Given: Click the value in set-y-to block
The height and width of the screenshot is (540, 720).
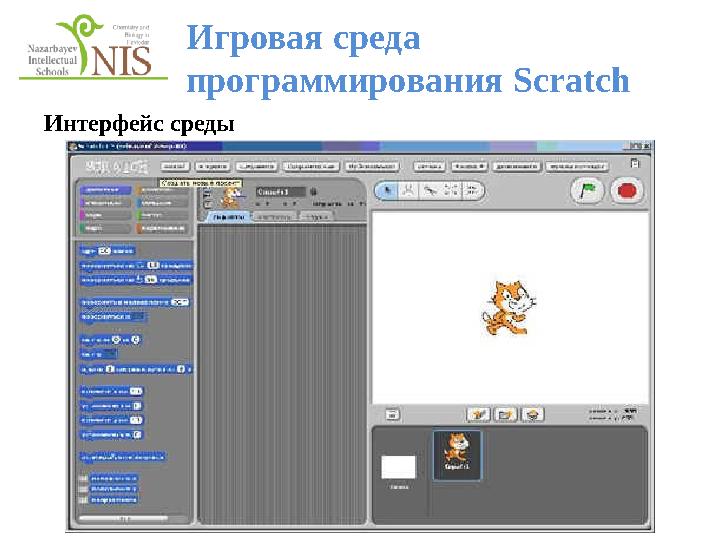Looking at the screenshot, I should (x=137, y=434).
